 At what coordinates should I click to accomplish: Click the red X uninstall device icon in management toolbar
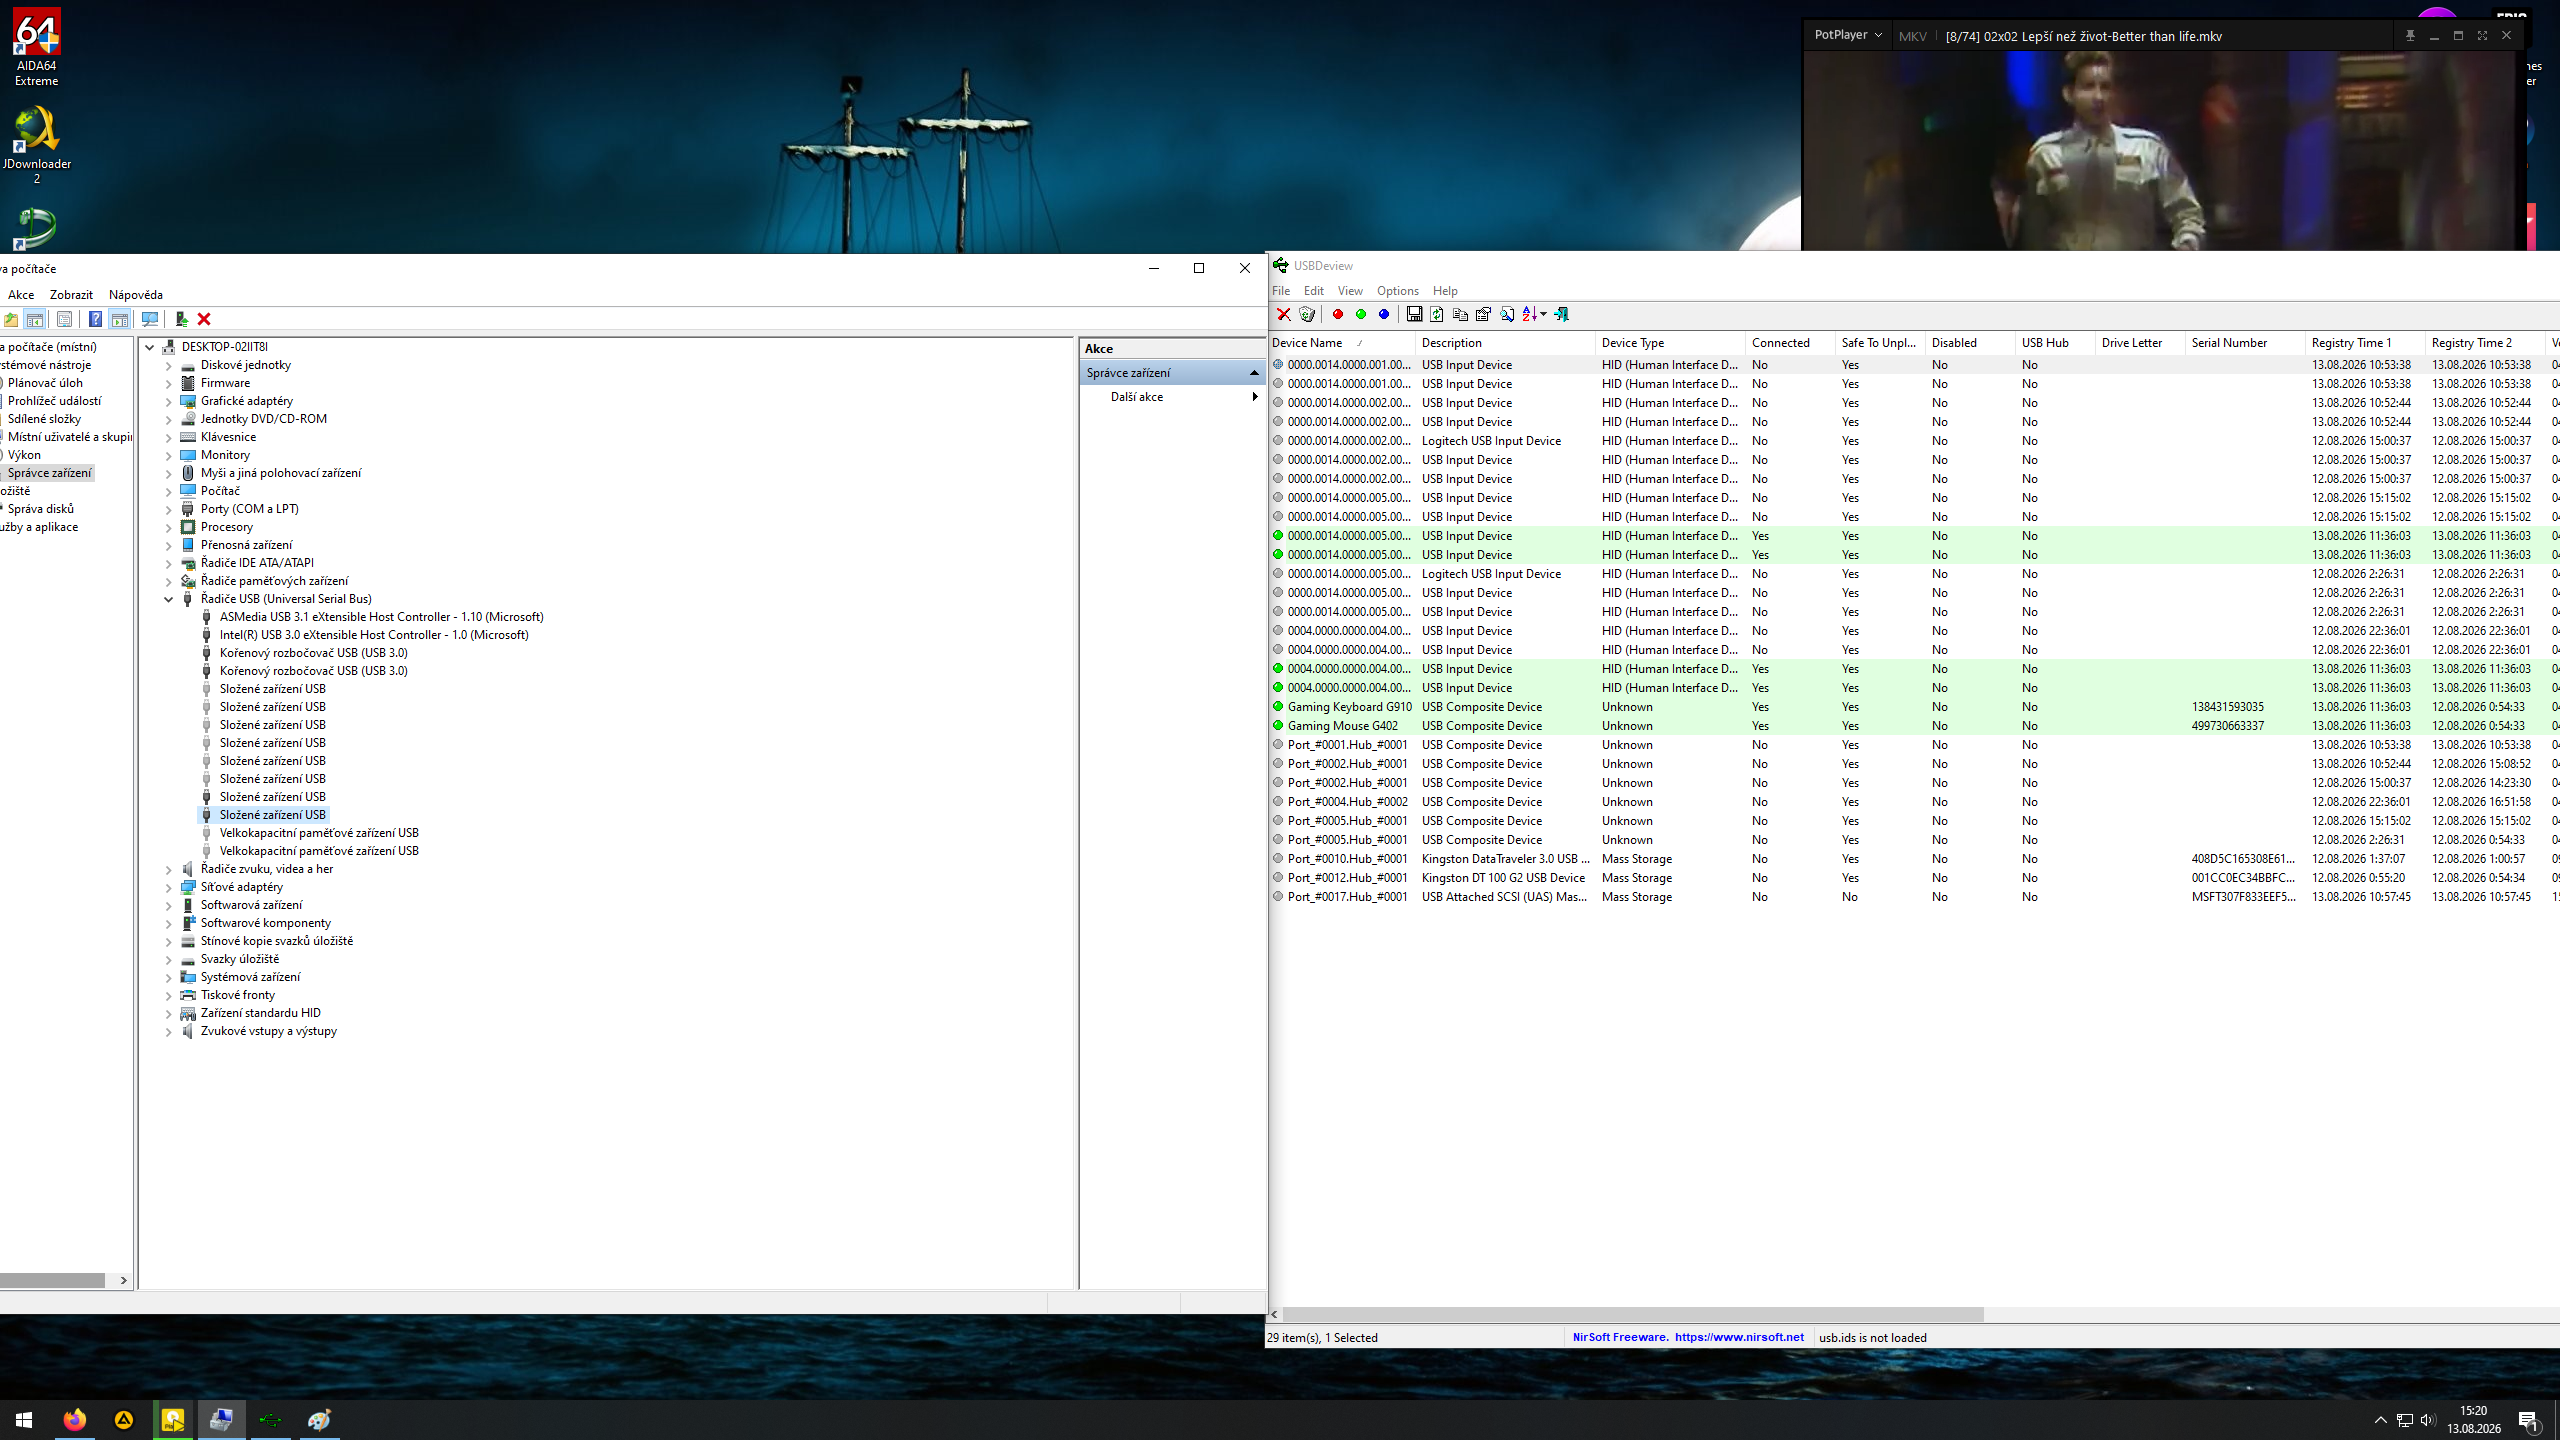click(x=204, y=319)
